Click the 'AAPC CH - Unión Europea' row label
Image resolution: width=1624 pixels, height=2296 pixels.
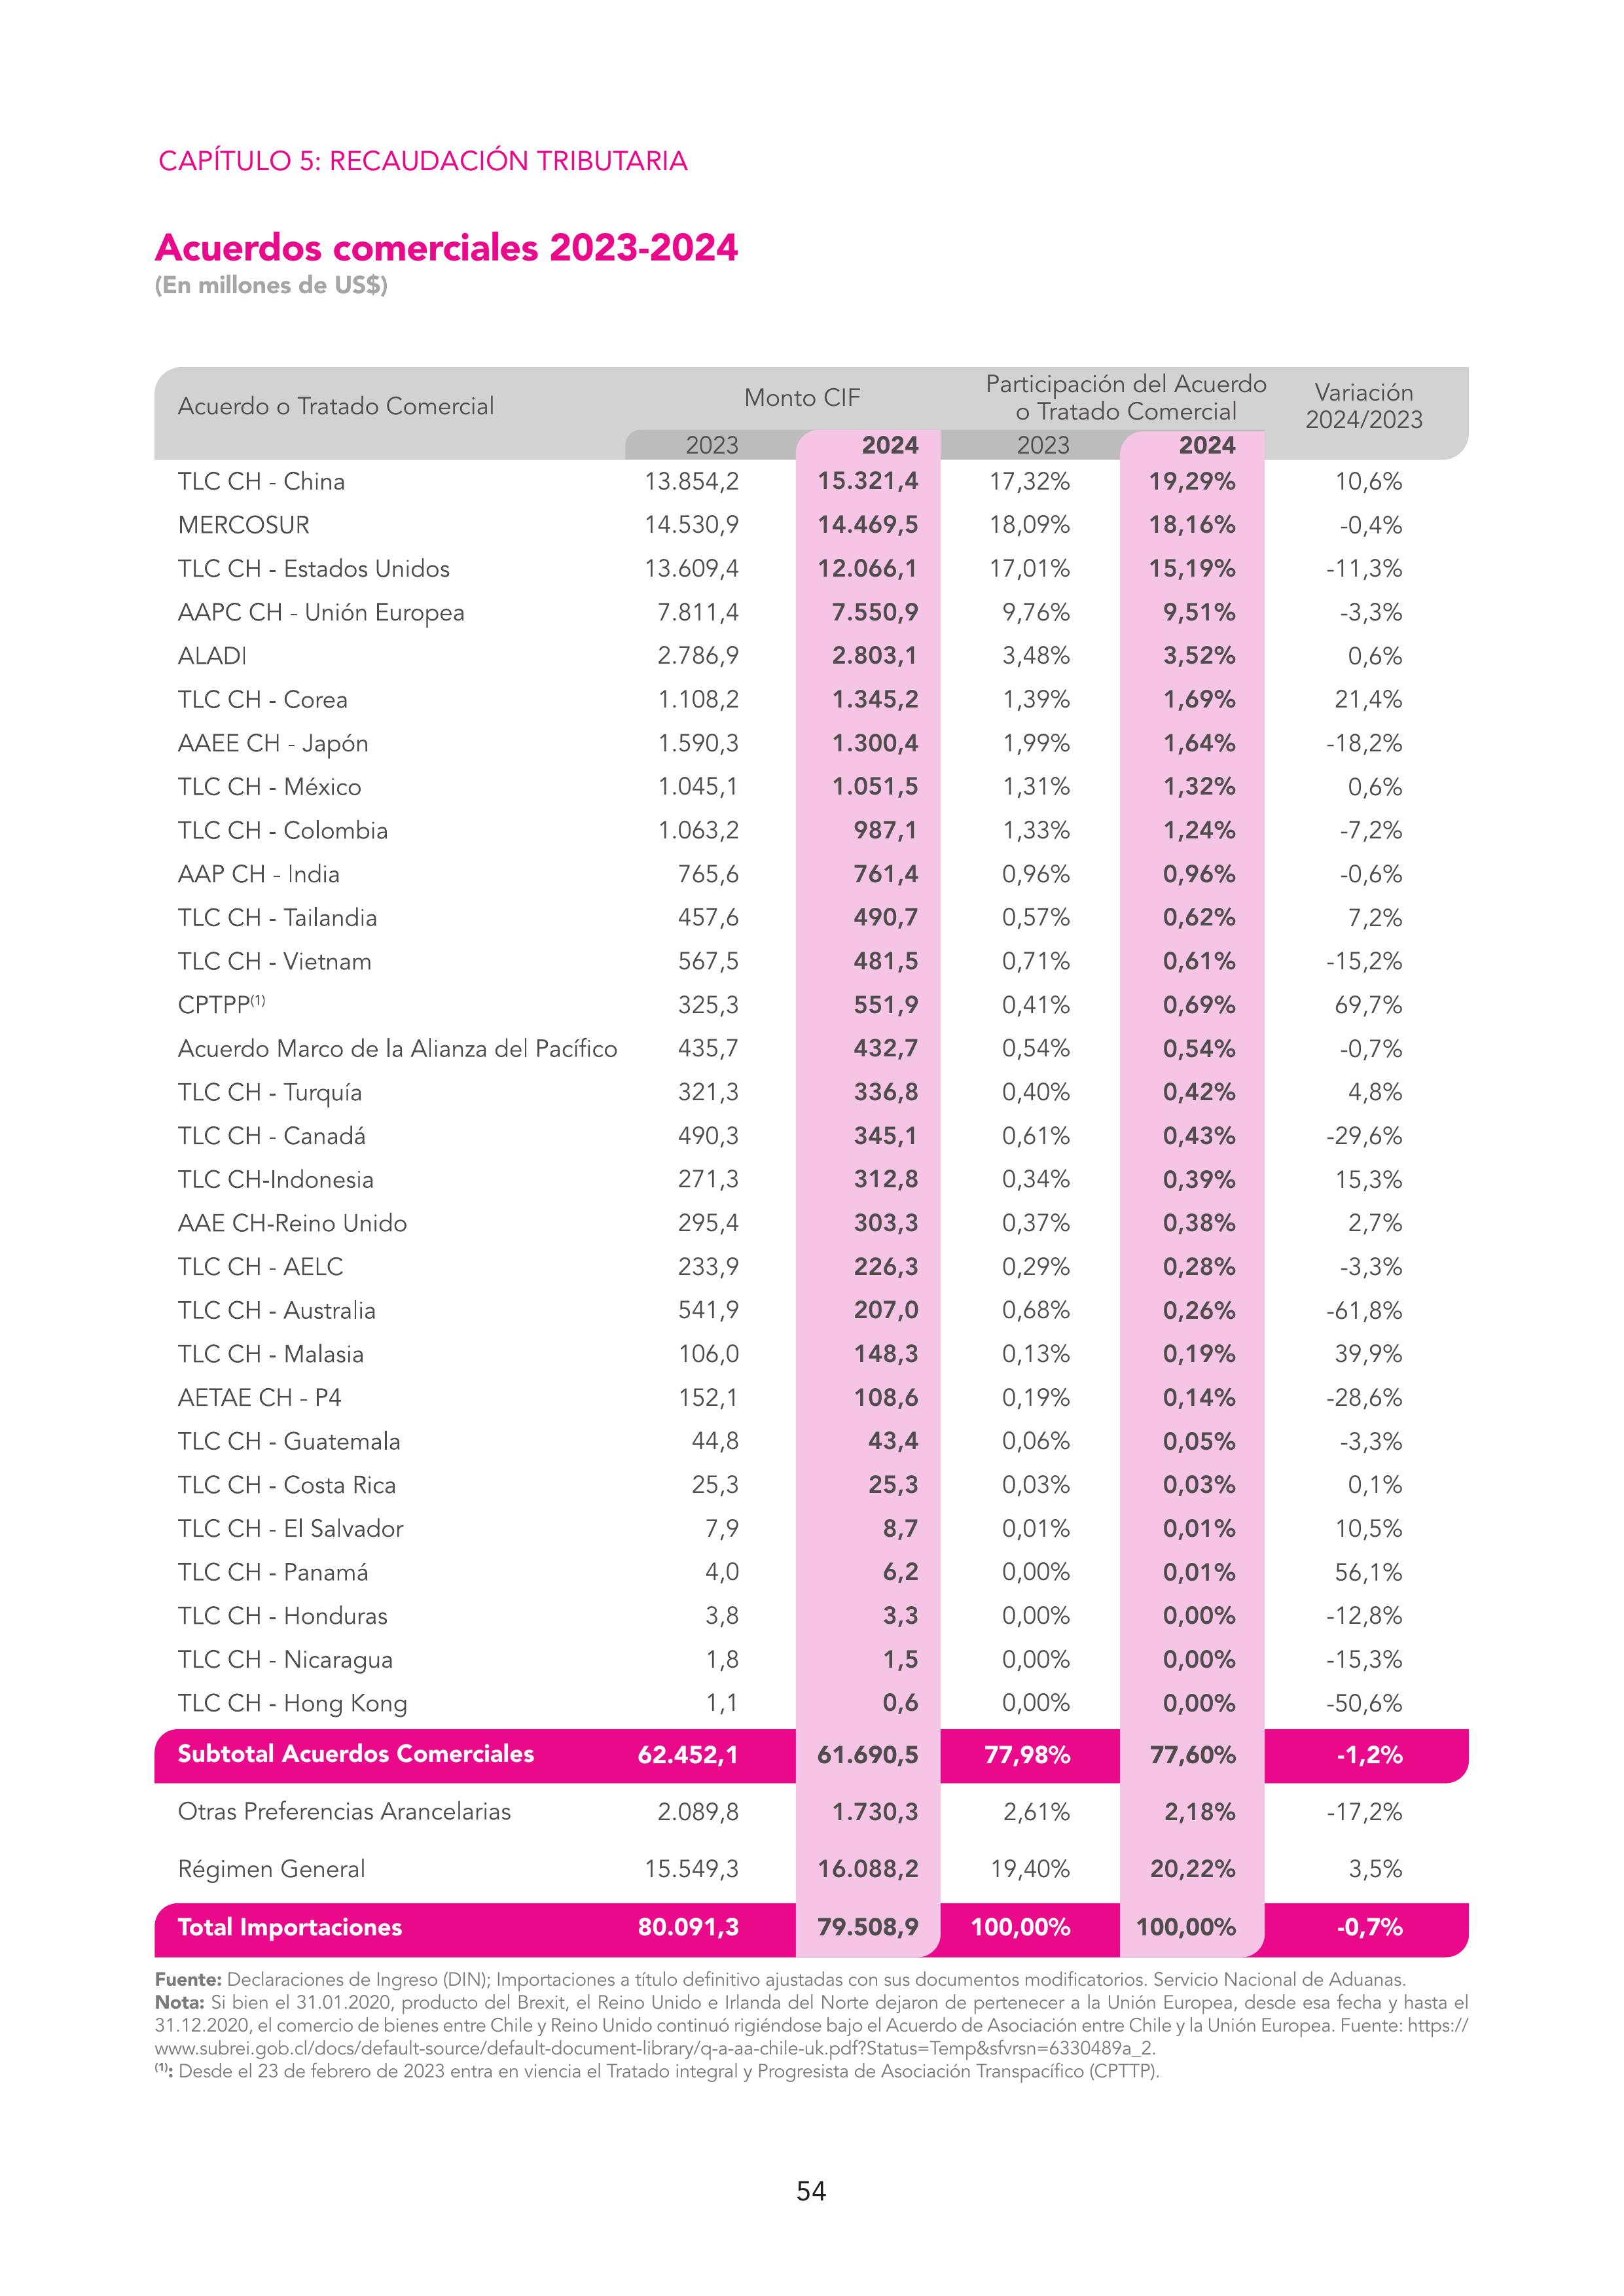(321, 613)
